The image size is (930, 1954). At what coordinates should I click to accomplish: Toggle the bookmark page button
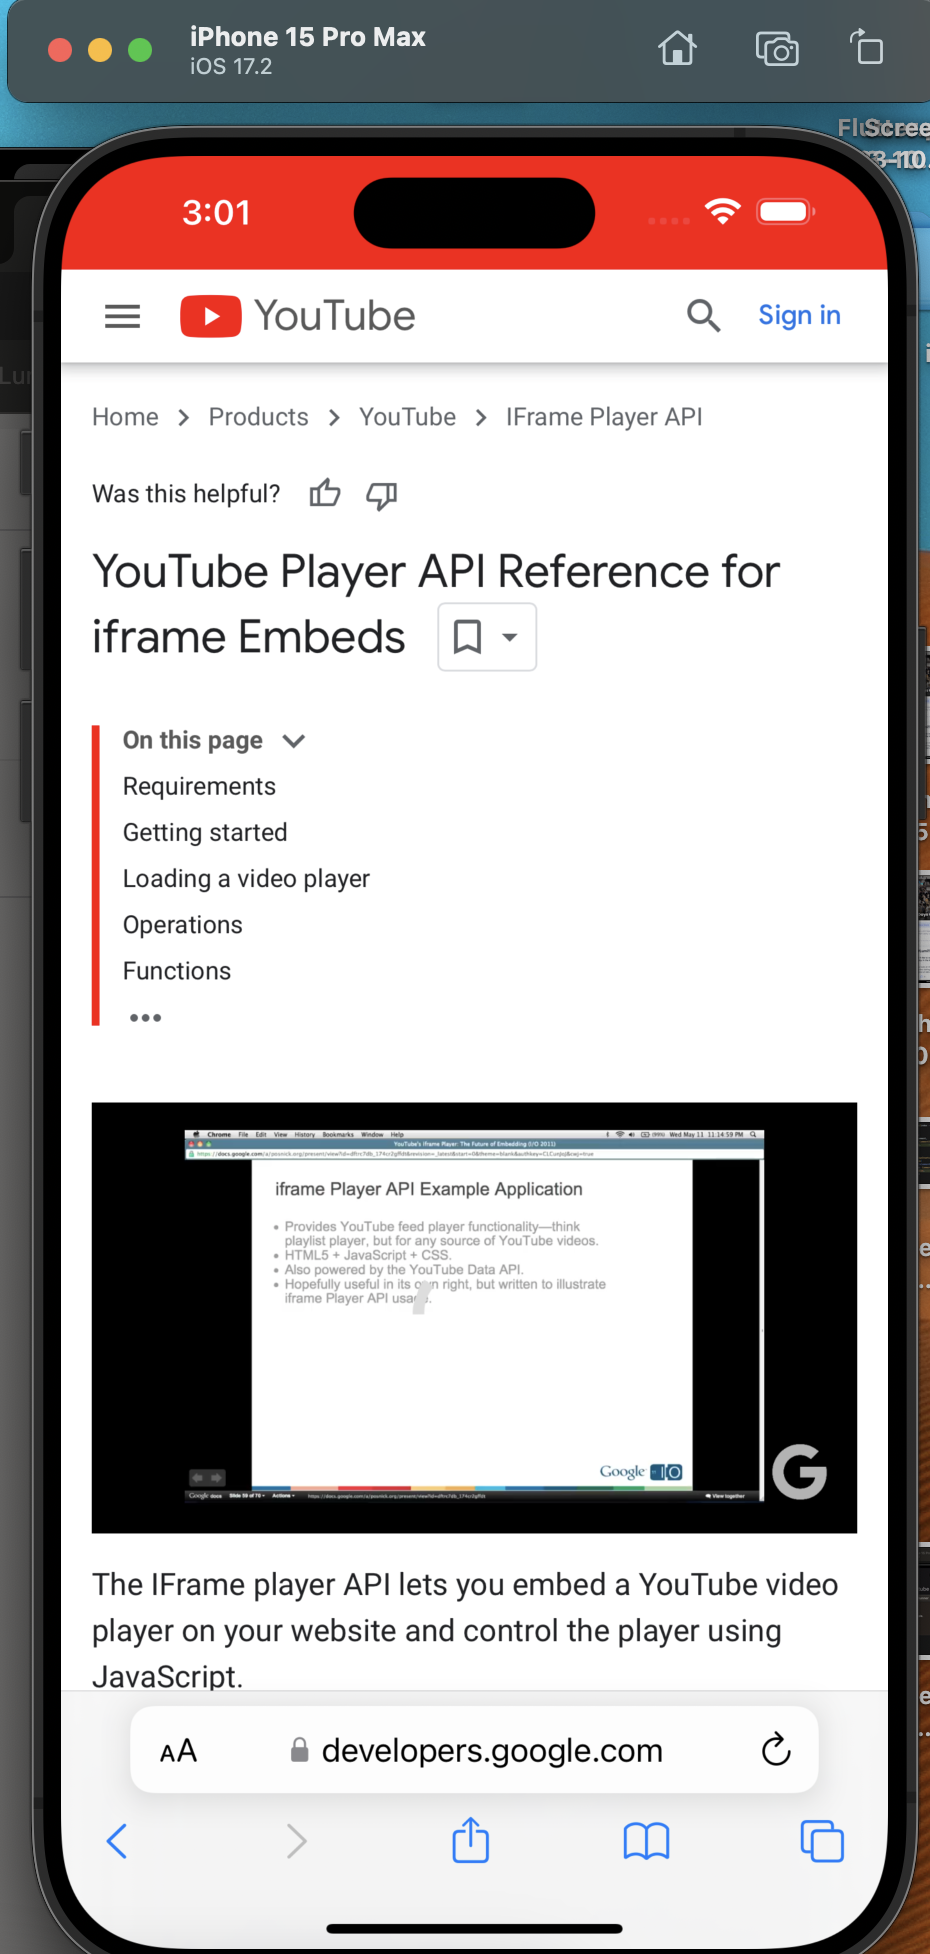[467, 637]
